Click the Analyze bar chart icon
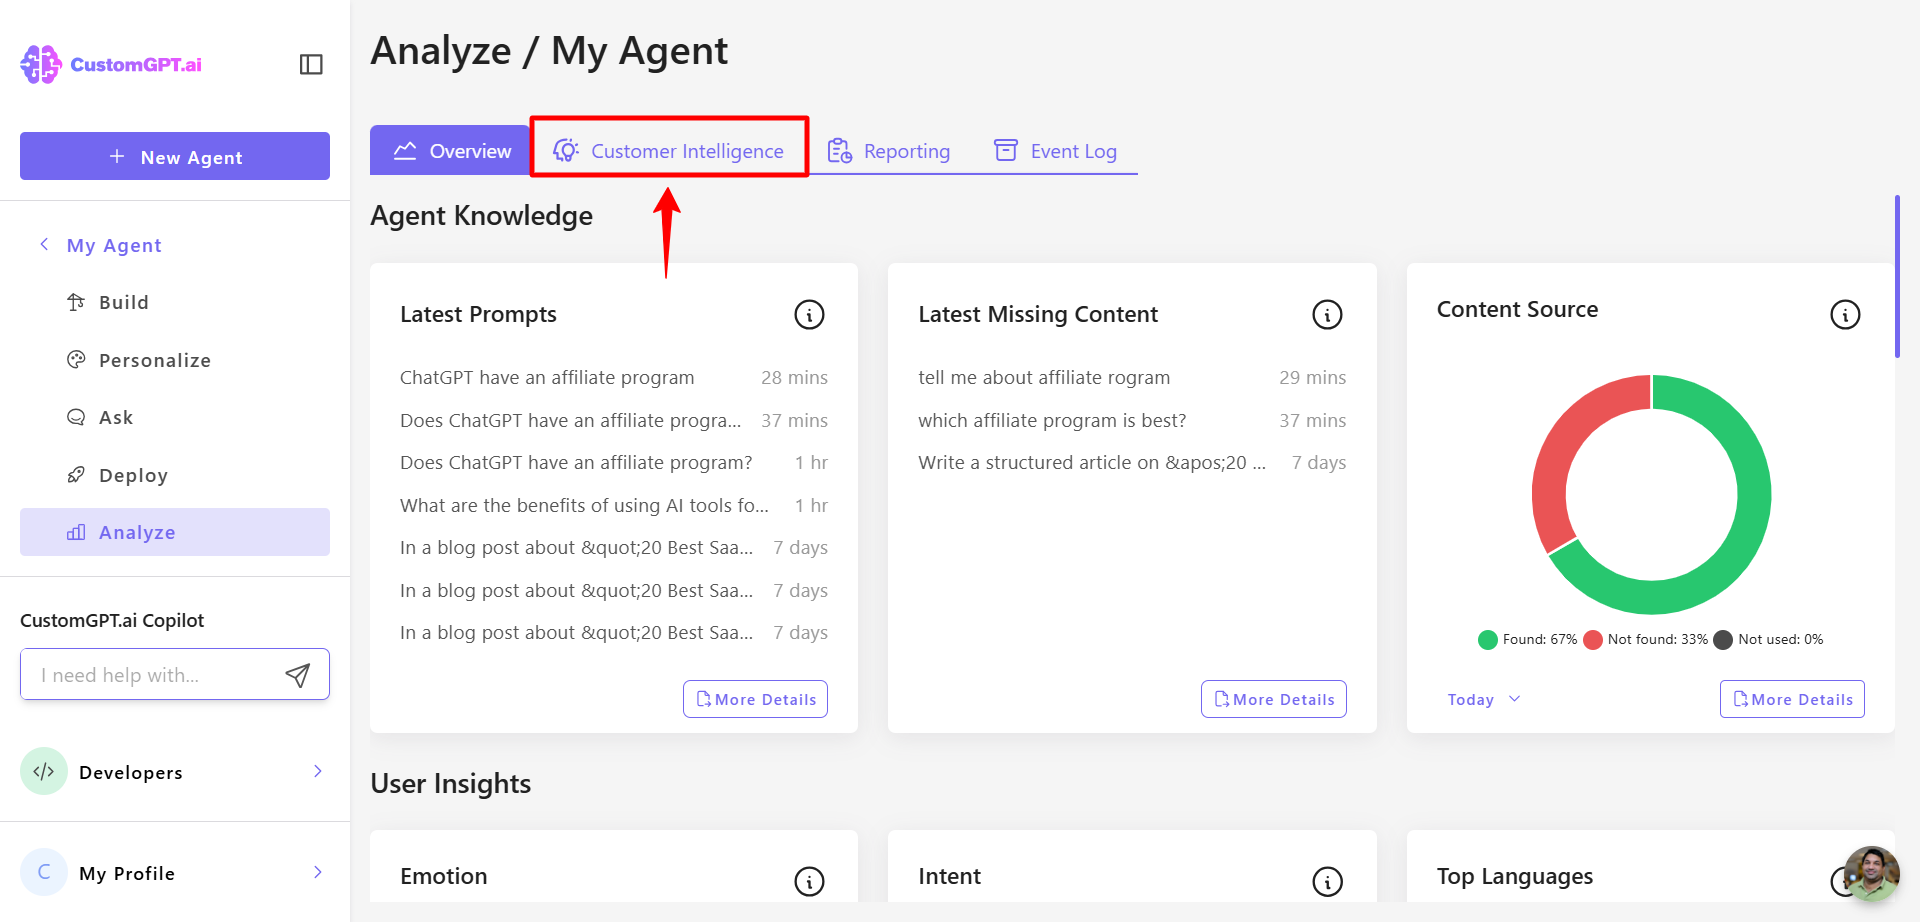The image size is (1920, 922). pyautogui.click(x=76, y=532)
